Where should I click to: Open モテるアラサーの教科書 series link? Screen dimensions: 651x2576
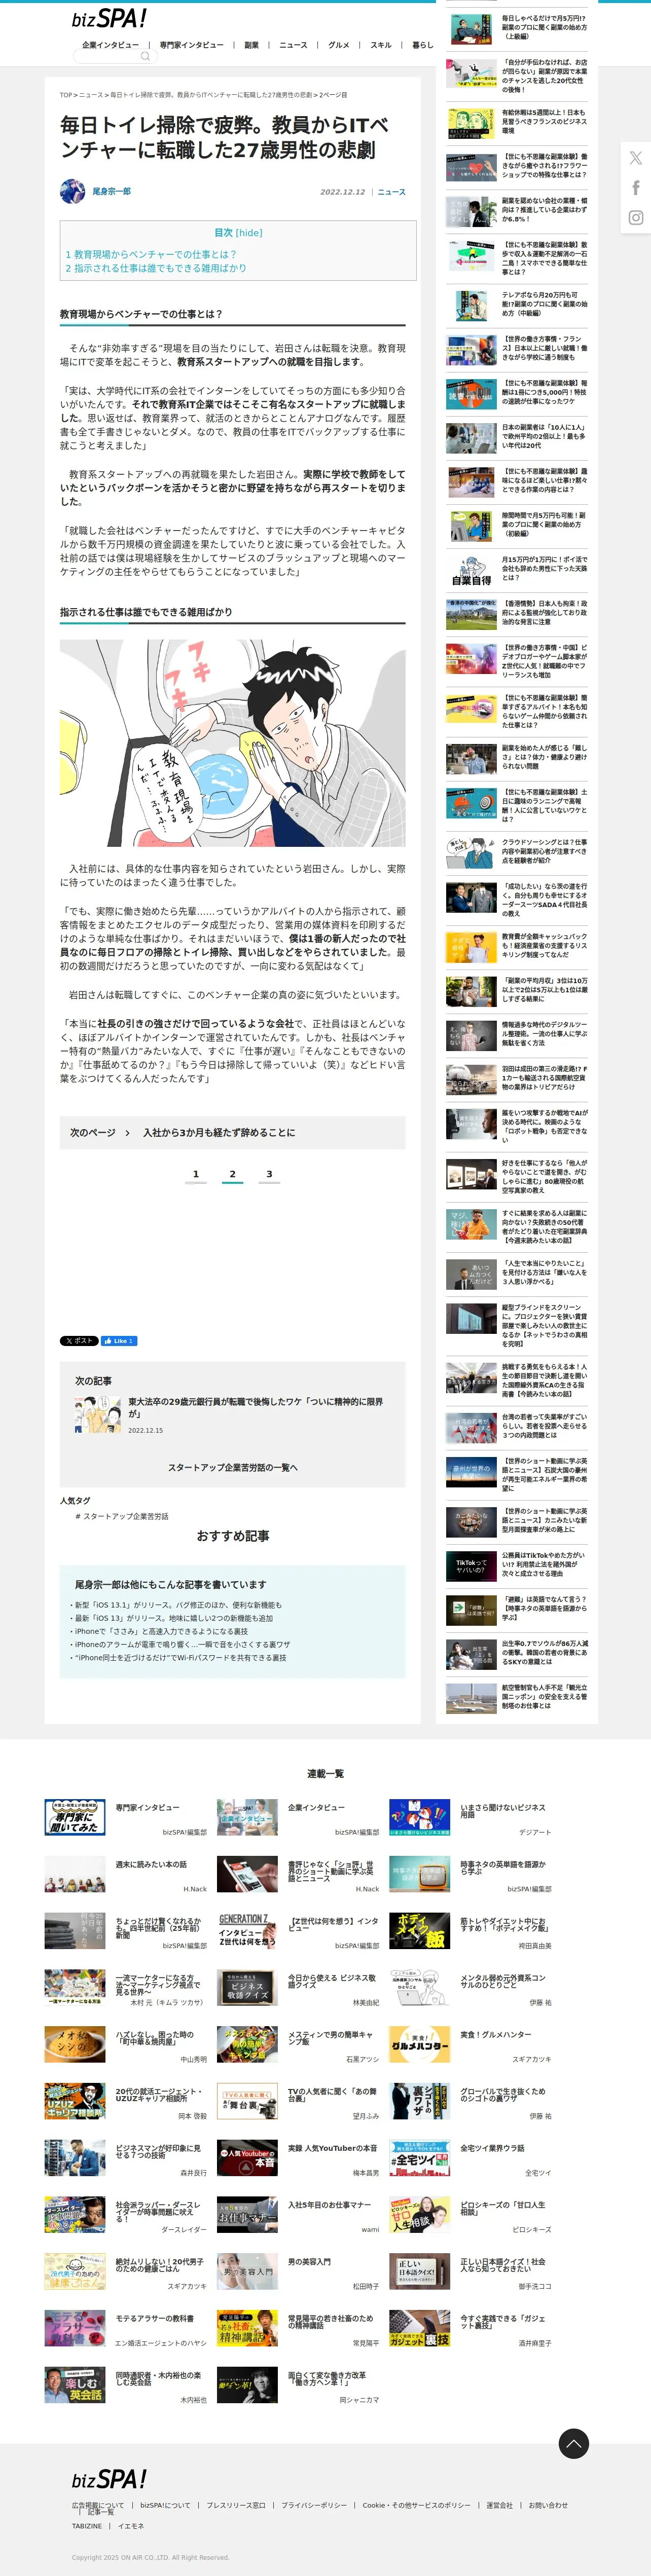[x=155, y=2318]
